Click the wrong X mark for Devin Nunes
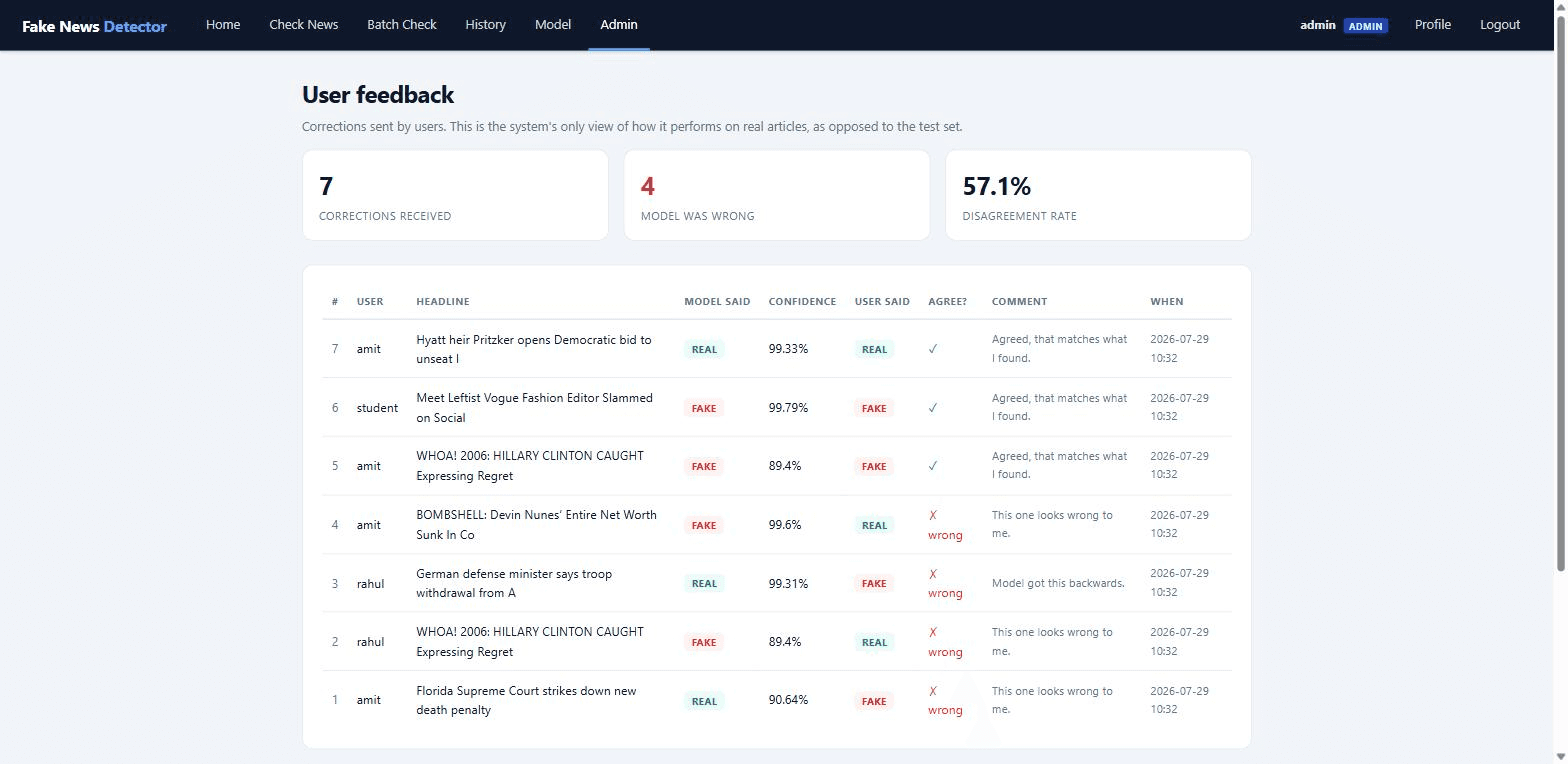The height and width of the screenshot is (764, 1568). [x=945, y=525]
